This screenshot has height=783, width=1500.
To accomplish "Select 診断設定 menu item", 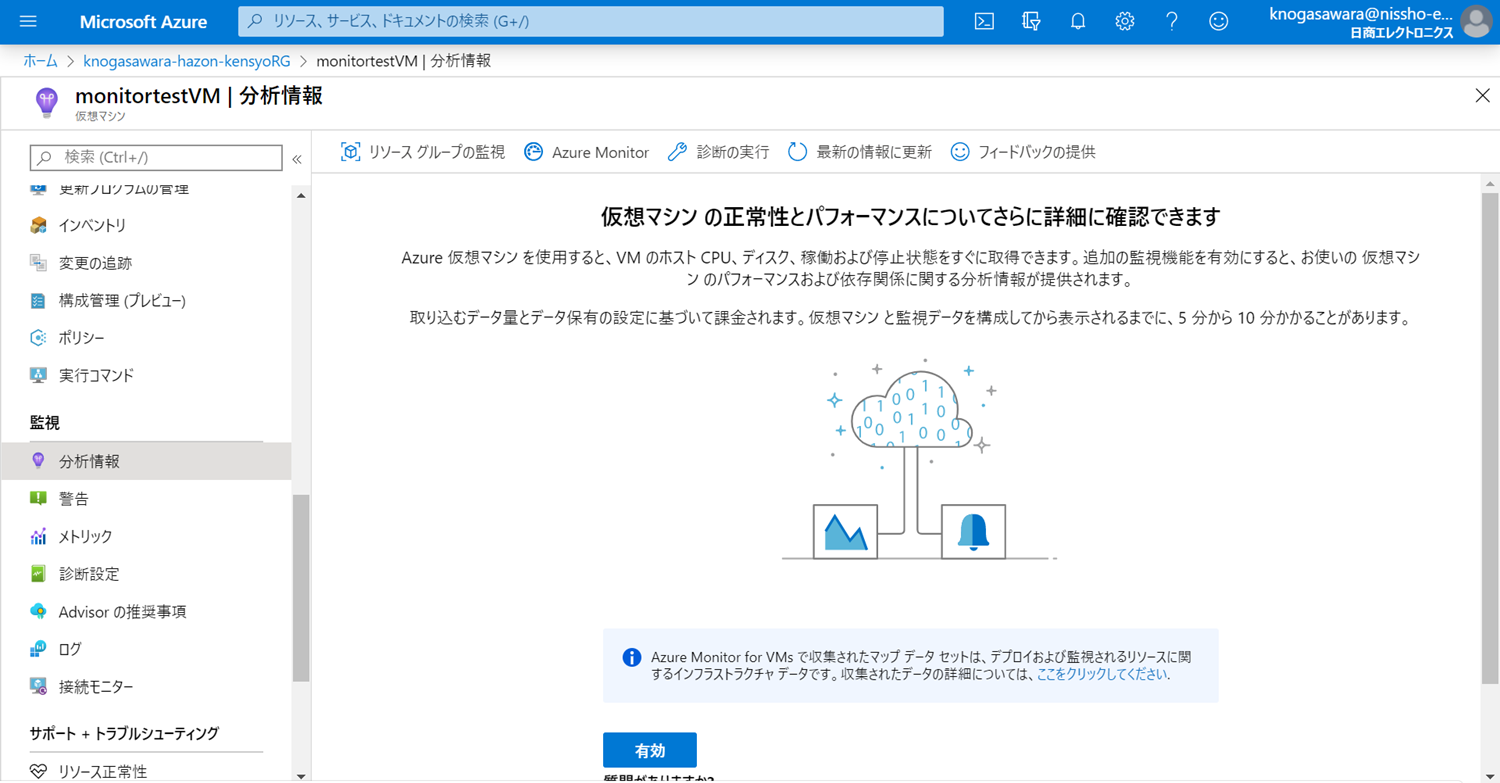I will coord(88,574).
